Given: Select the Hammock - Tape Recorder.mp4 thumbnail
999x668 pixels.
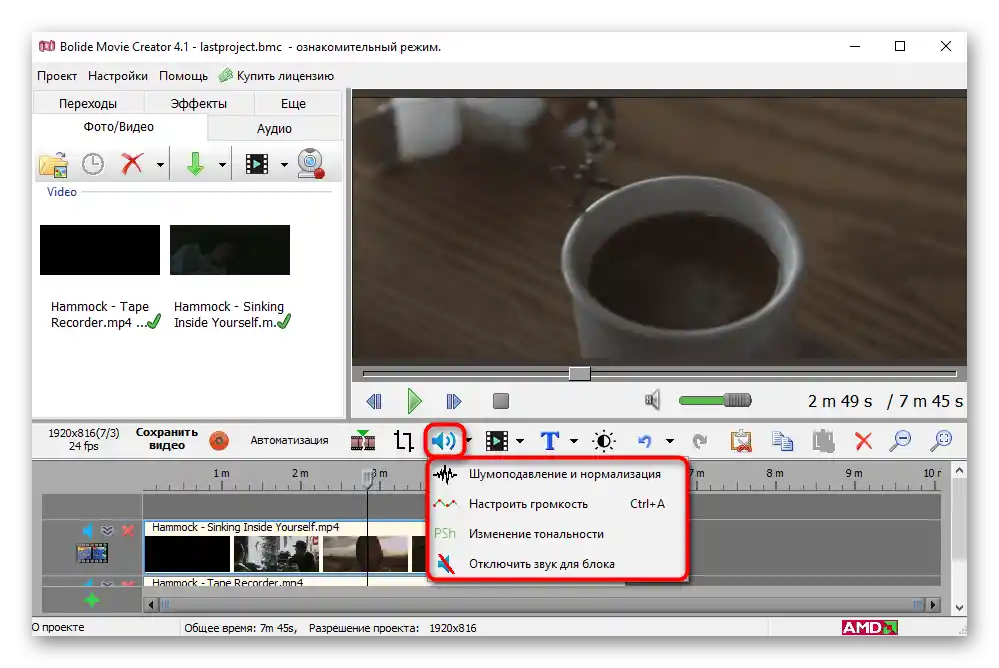Looking at the screenshot, I should pos(100,250).
